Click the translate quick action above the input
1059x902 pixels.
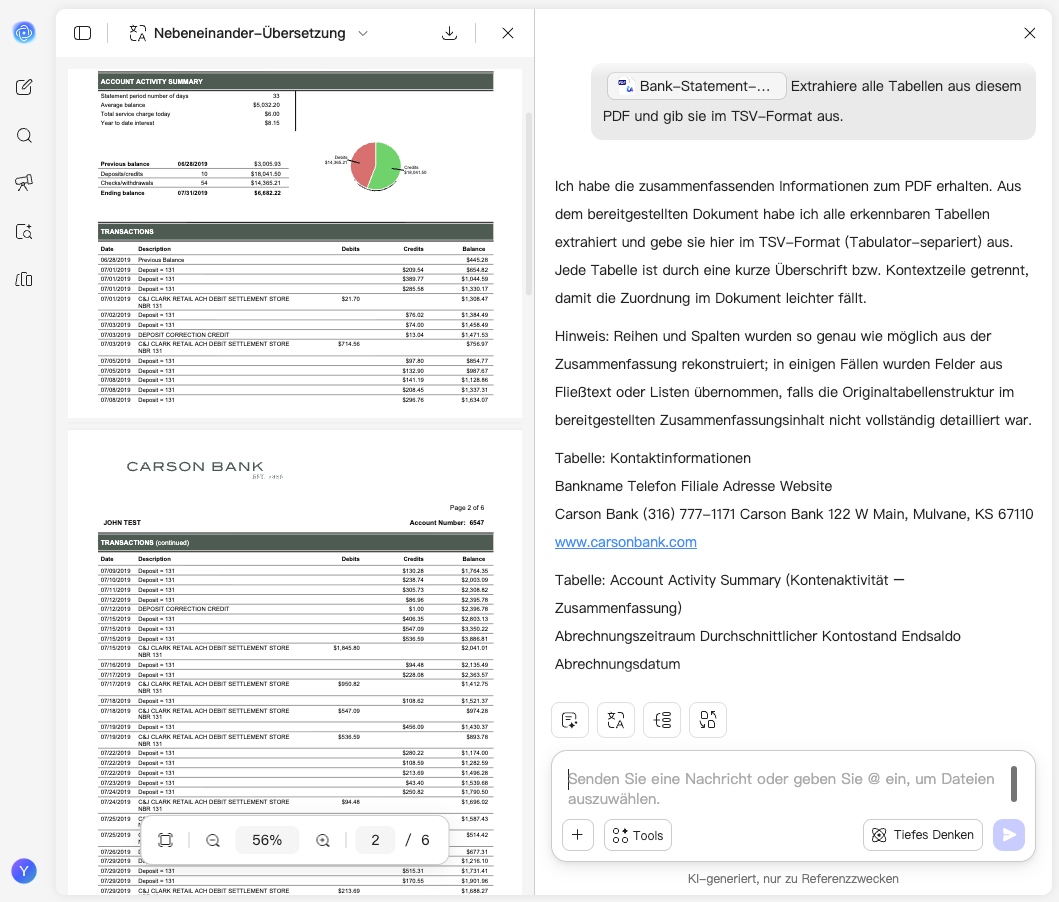pyautogui.click(x=616, y=720)
